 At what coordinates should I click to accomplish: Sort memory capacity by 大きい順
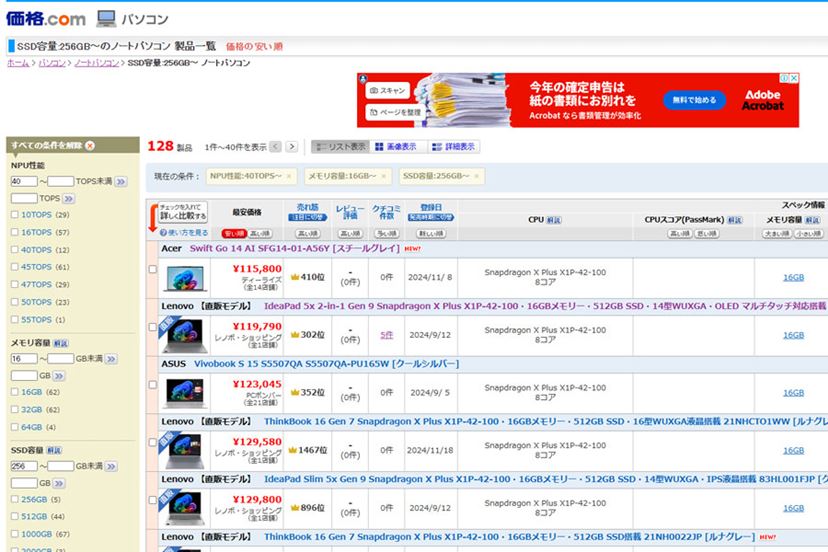click(x=776, y=233)
